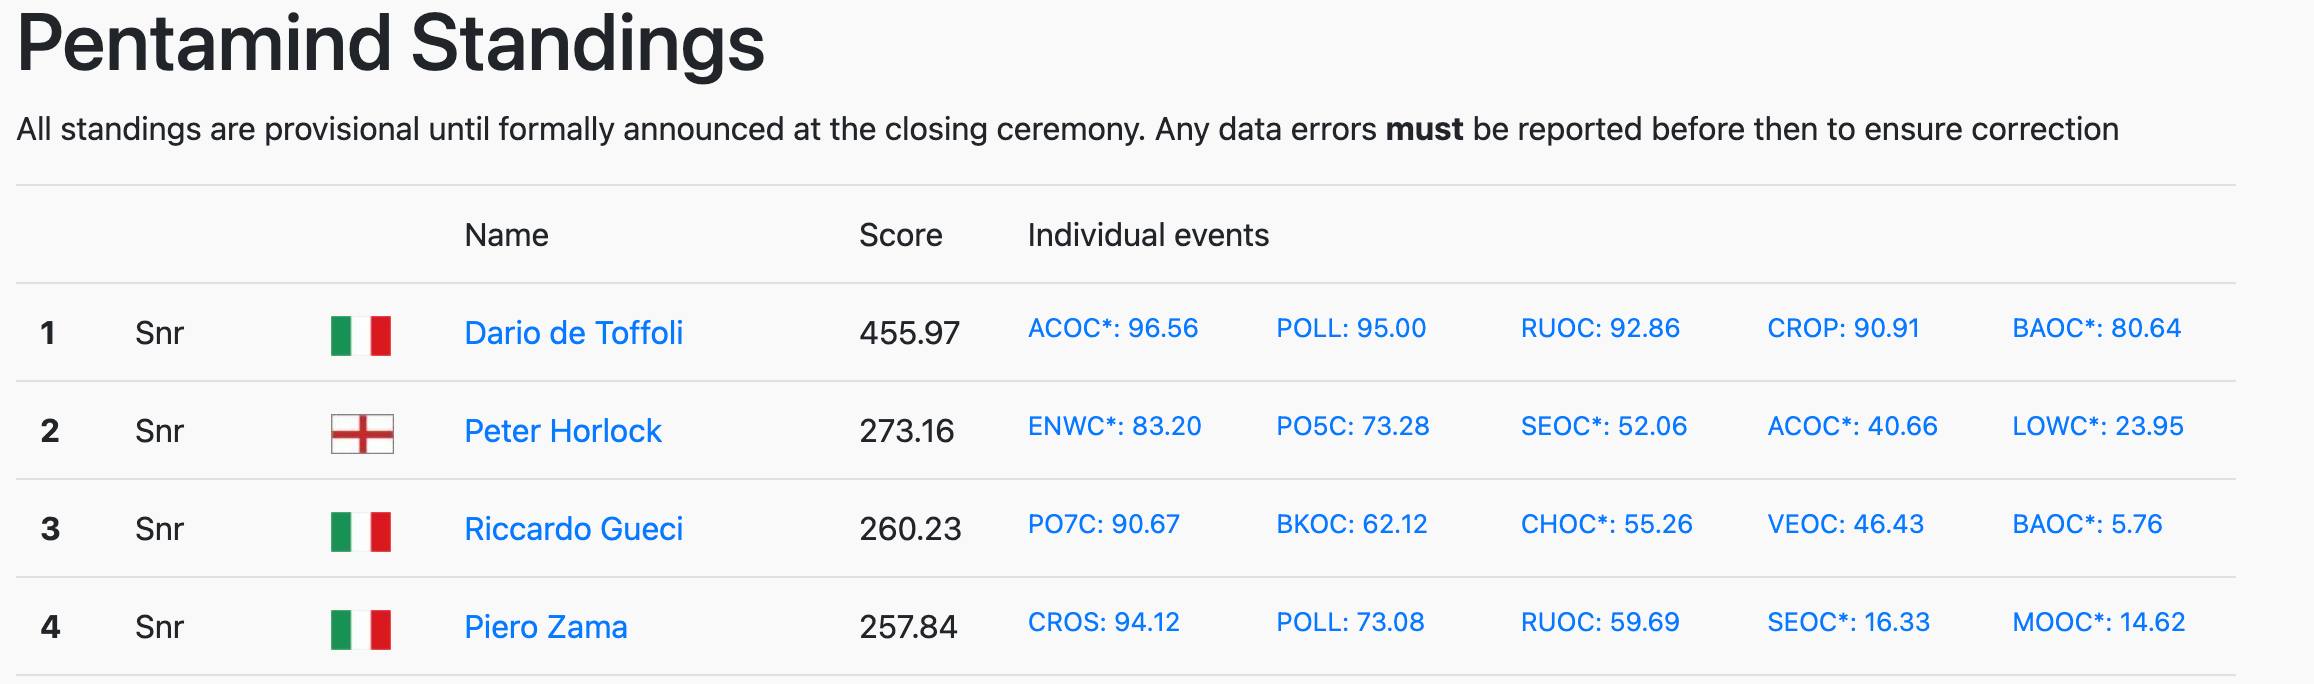The width and height of the screenshot is (2314, 684).
Task: View the MOOC*: 14.62 event
Action: 2099,622
